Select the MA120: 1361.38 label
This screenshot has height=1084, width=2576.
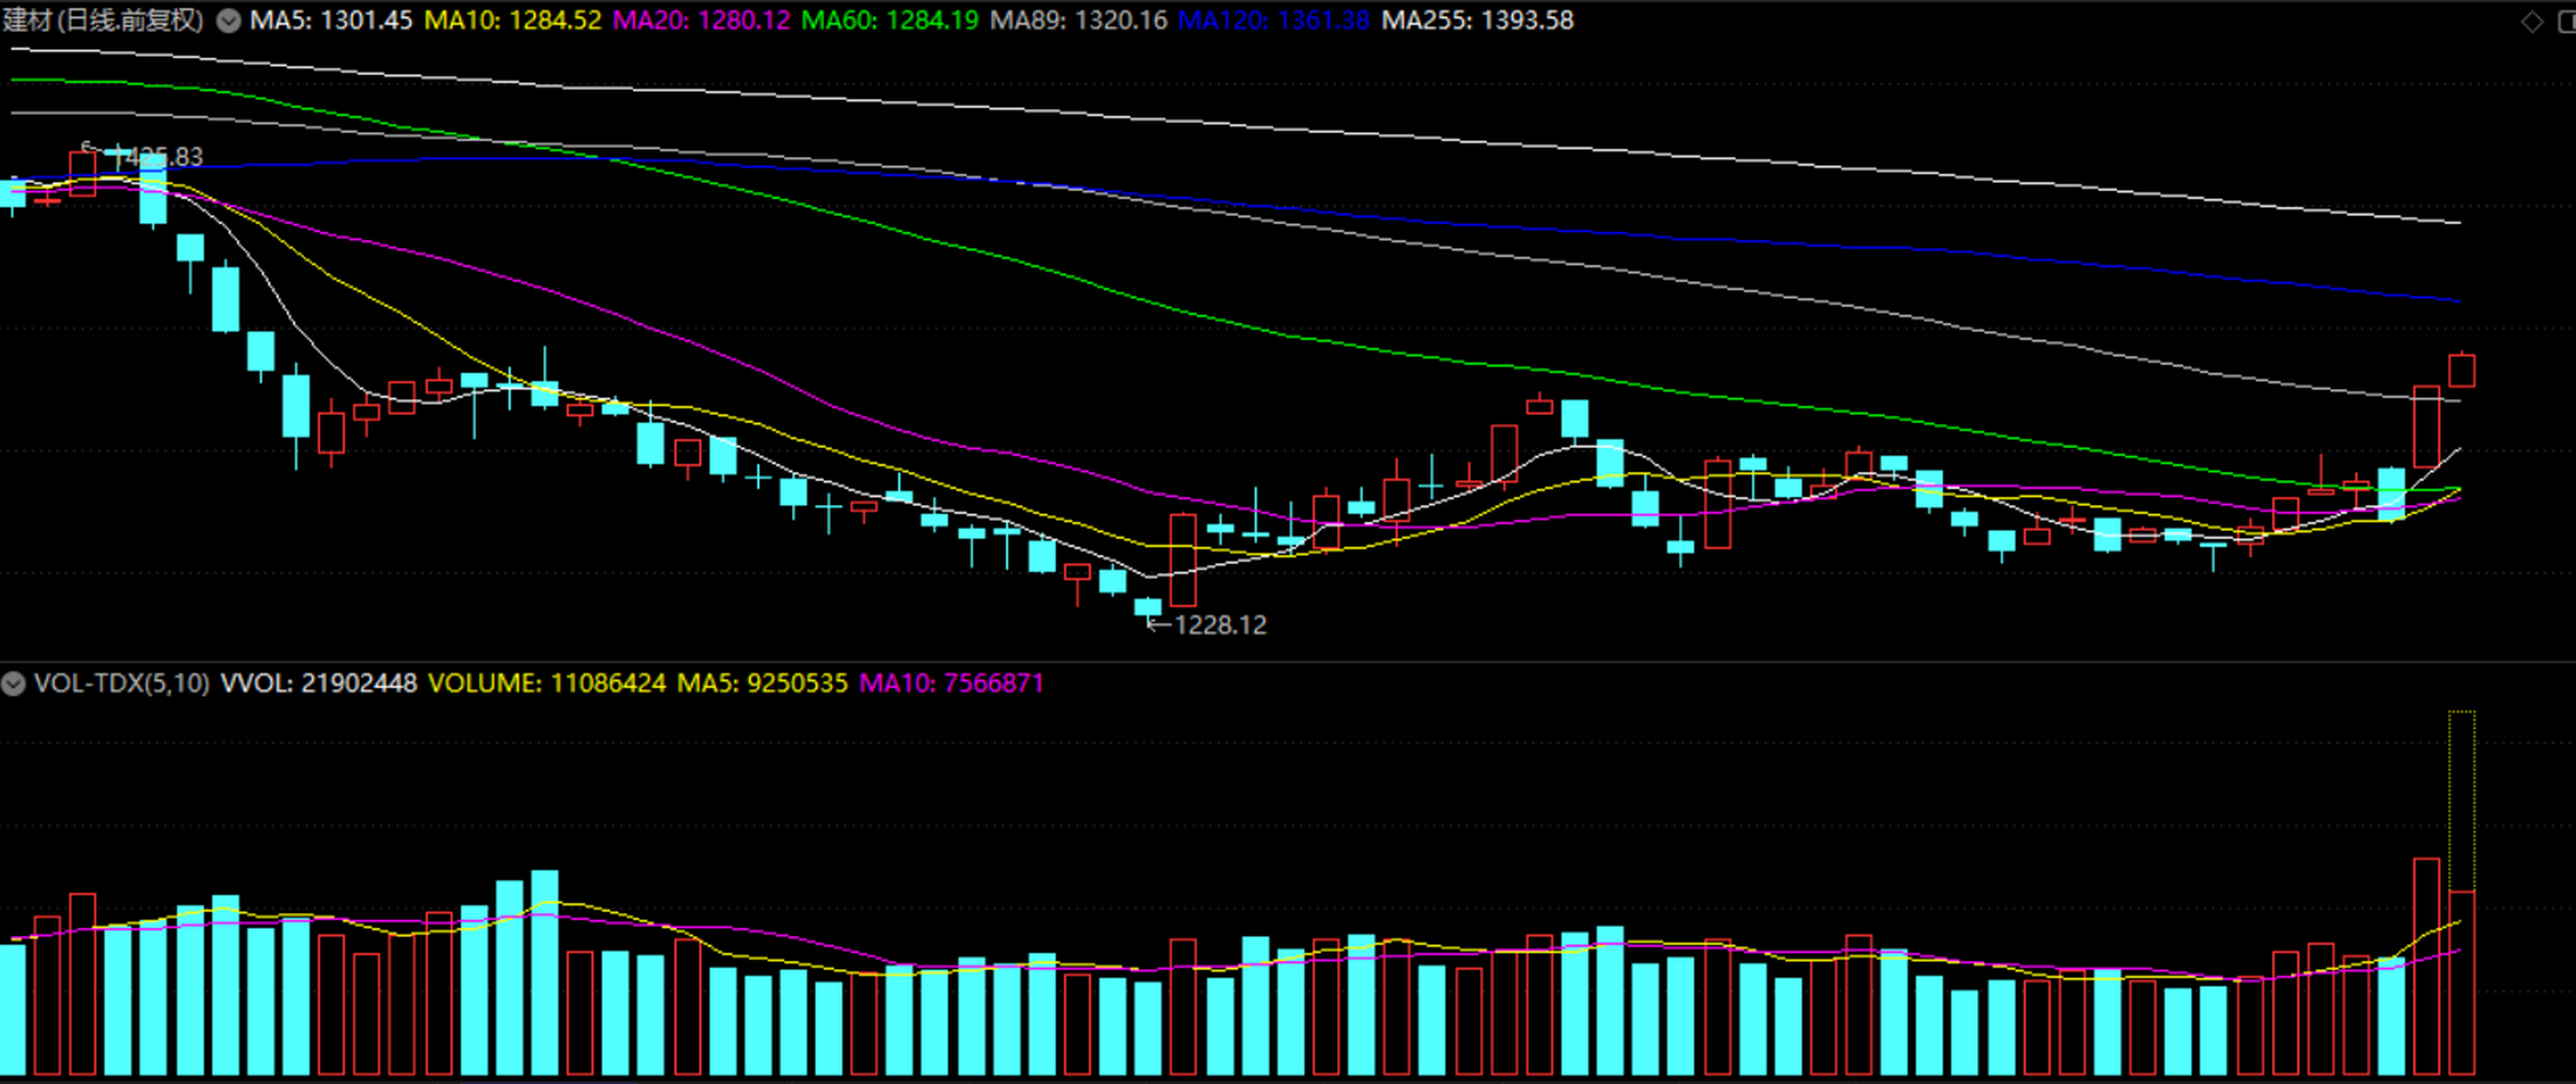tap(1274, 20)
